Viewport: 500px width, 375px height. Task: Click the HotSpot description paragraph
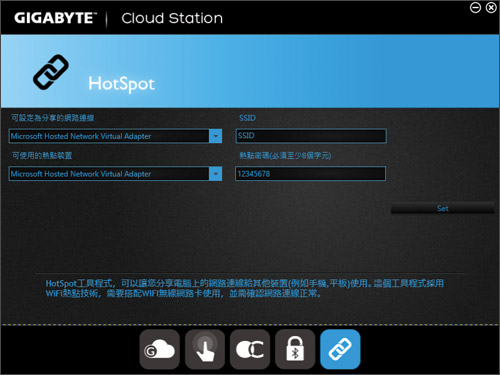coord(245,288)
